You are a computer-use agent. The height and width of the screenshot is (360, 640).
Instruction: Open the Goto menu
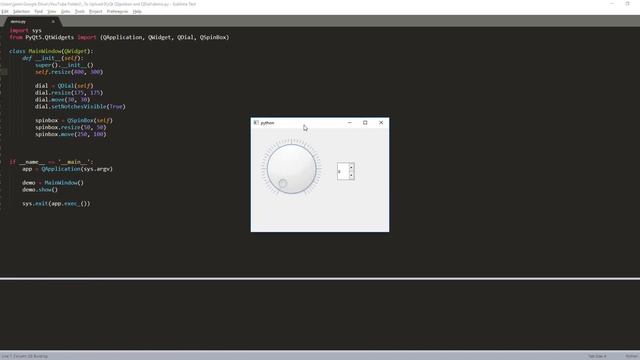pos(65,11)
